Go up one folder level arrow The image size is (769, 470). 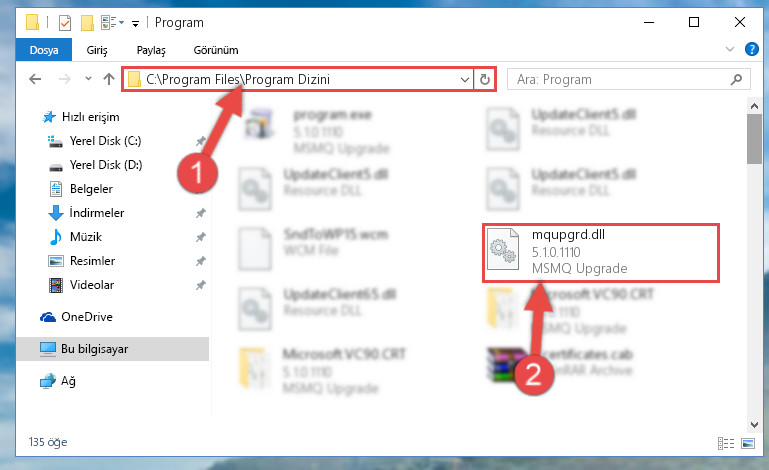pyautogui.click(x=109, y=79)
